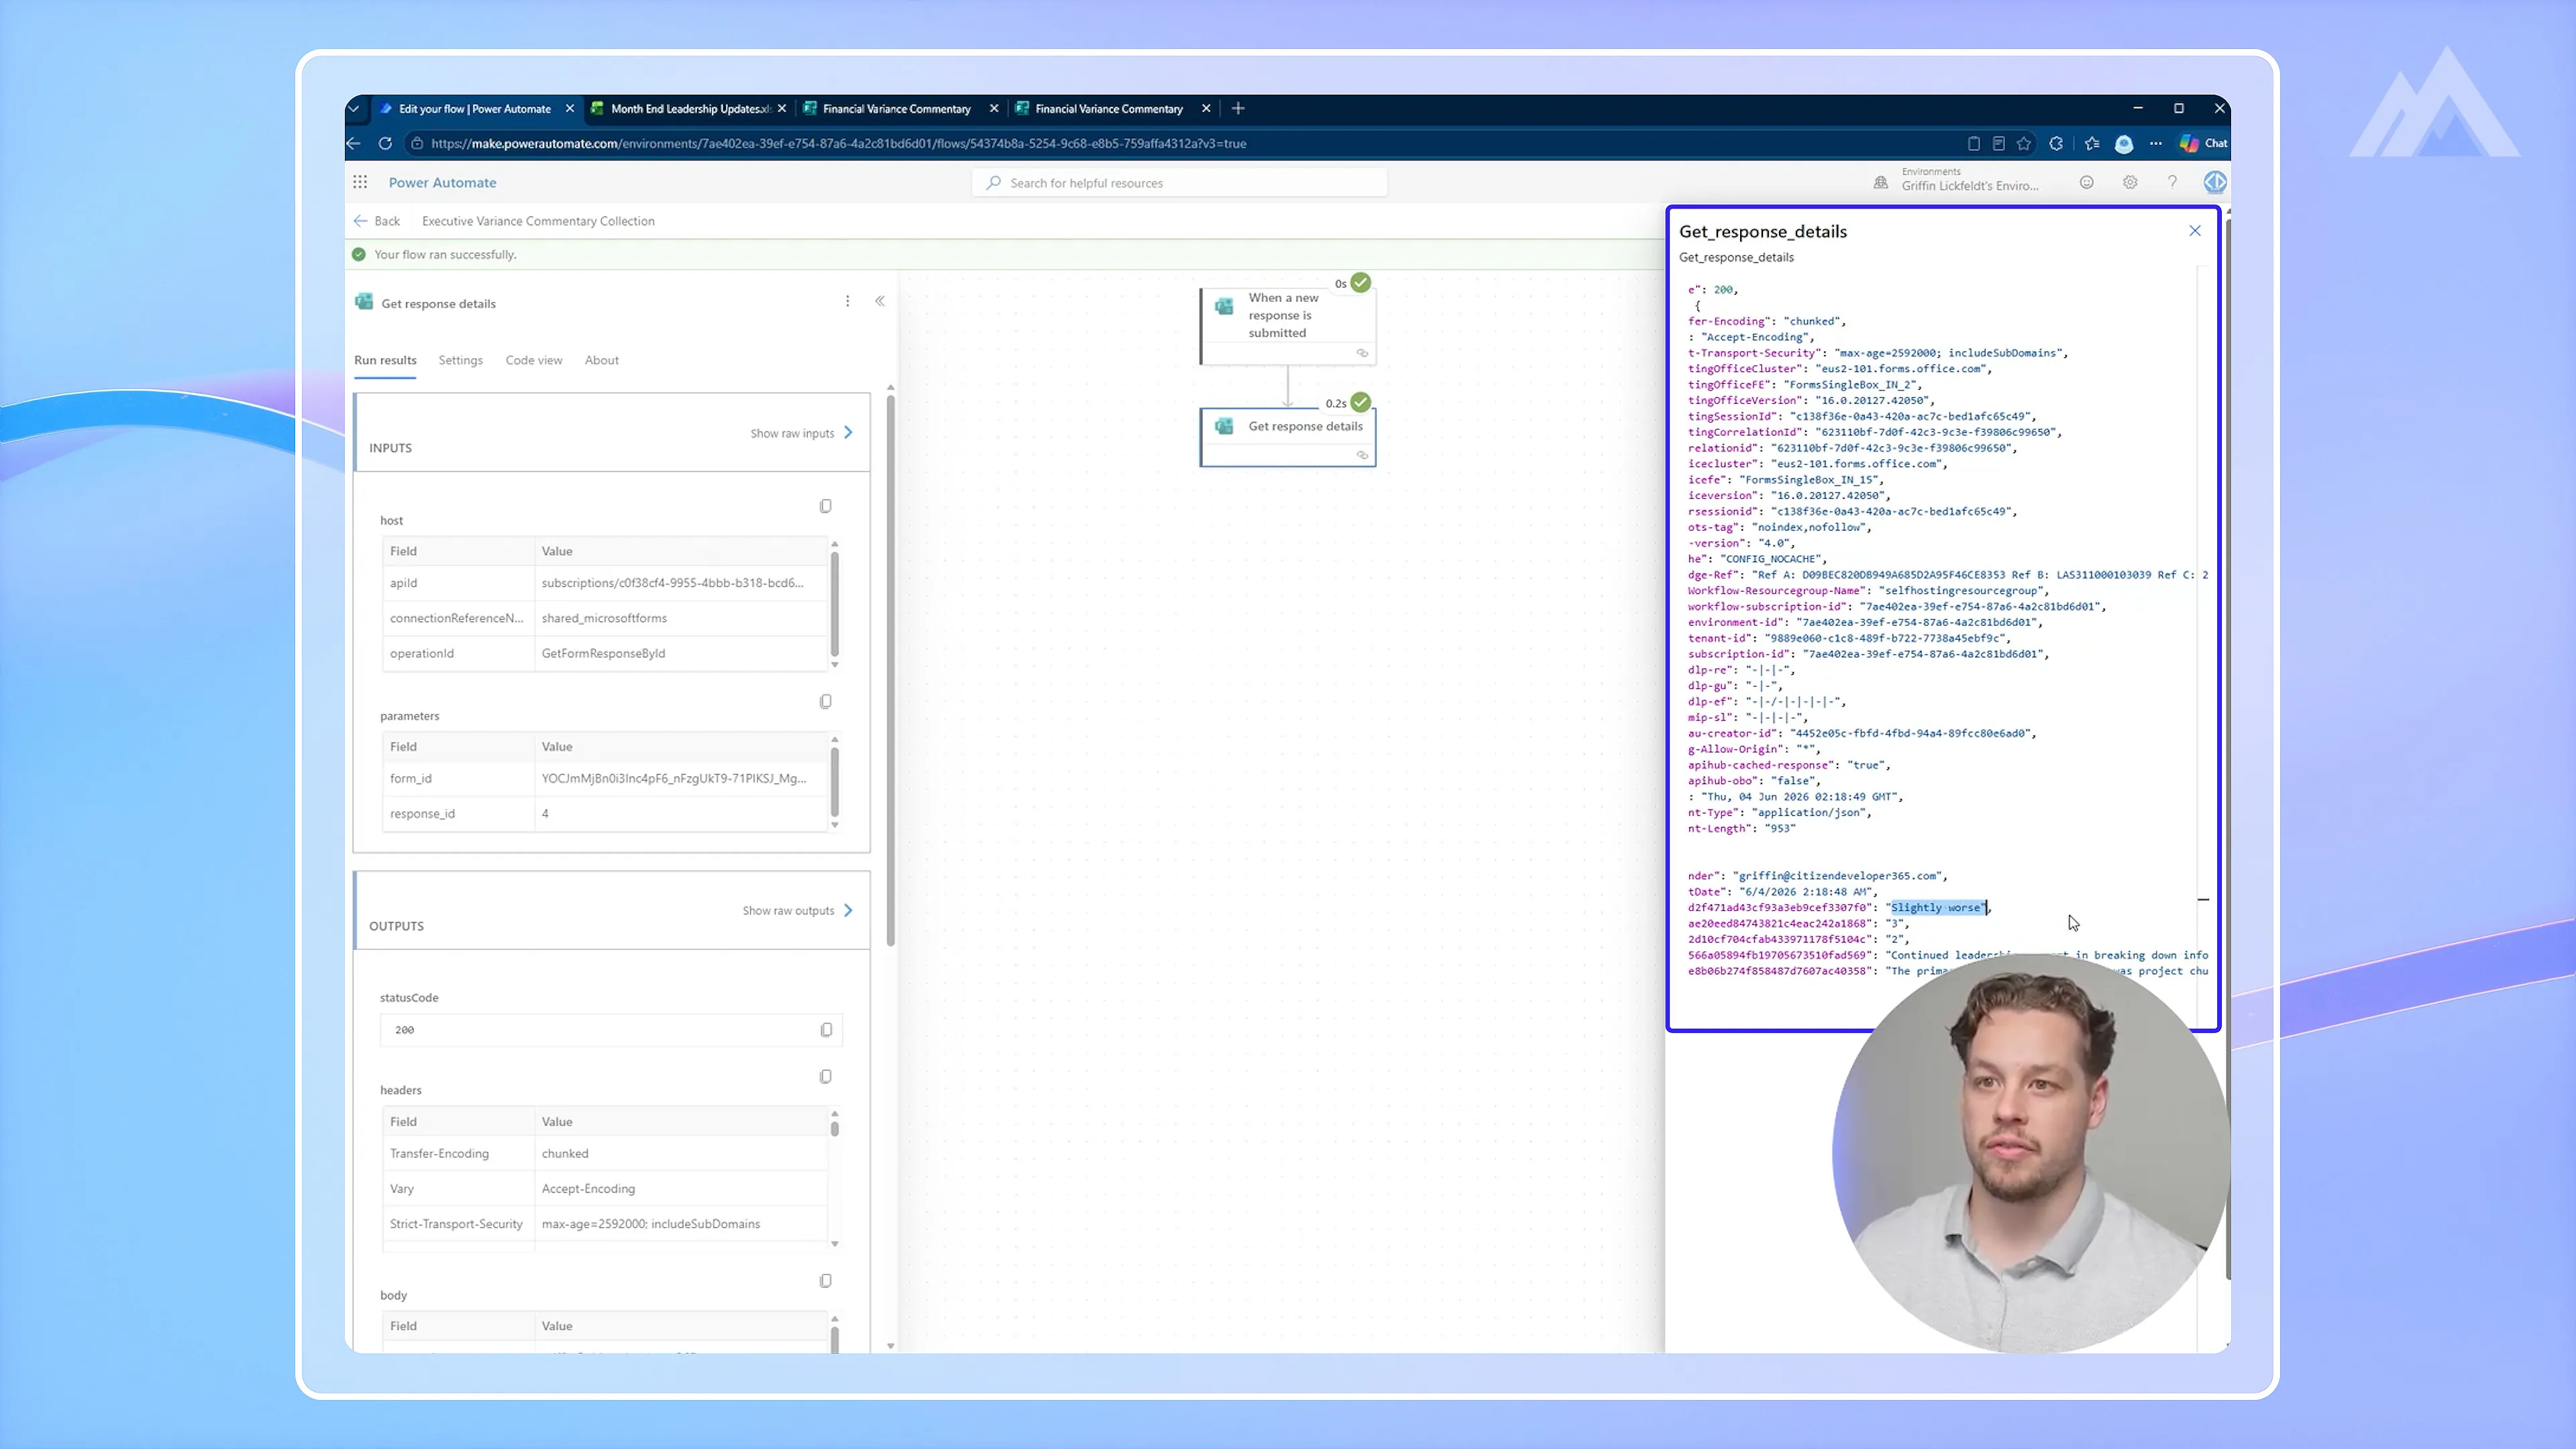Open Power Automate settings gear
Screen dimensions: 2576x1449
[x=2130, y=182]
